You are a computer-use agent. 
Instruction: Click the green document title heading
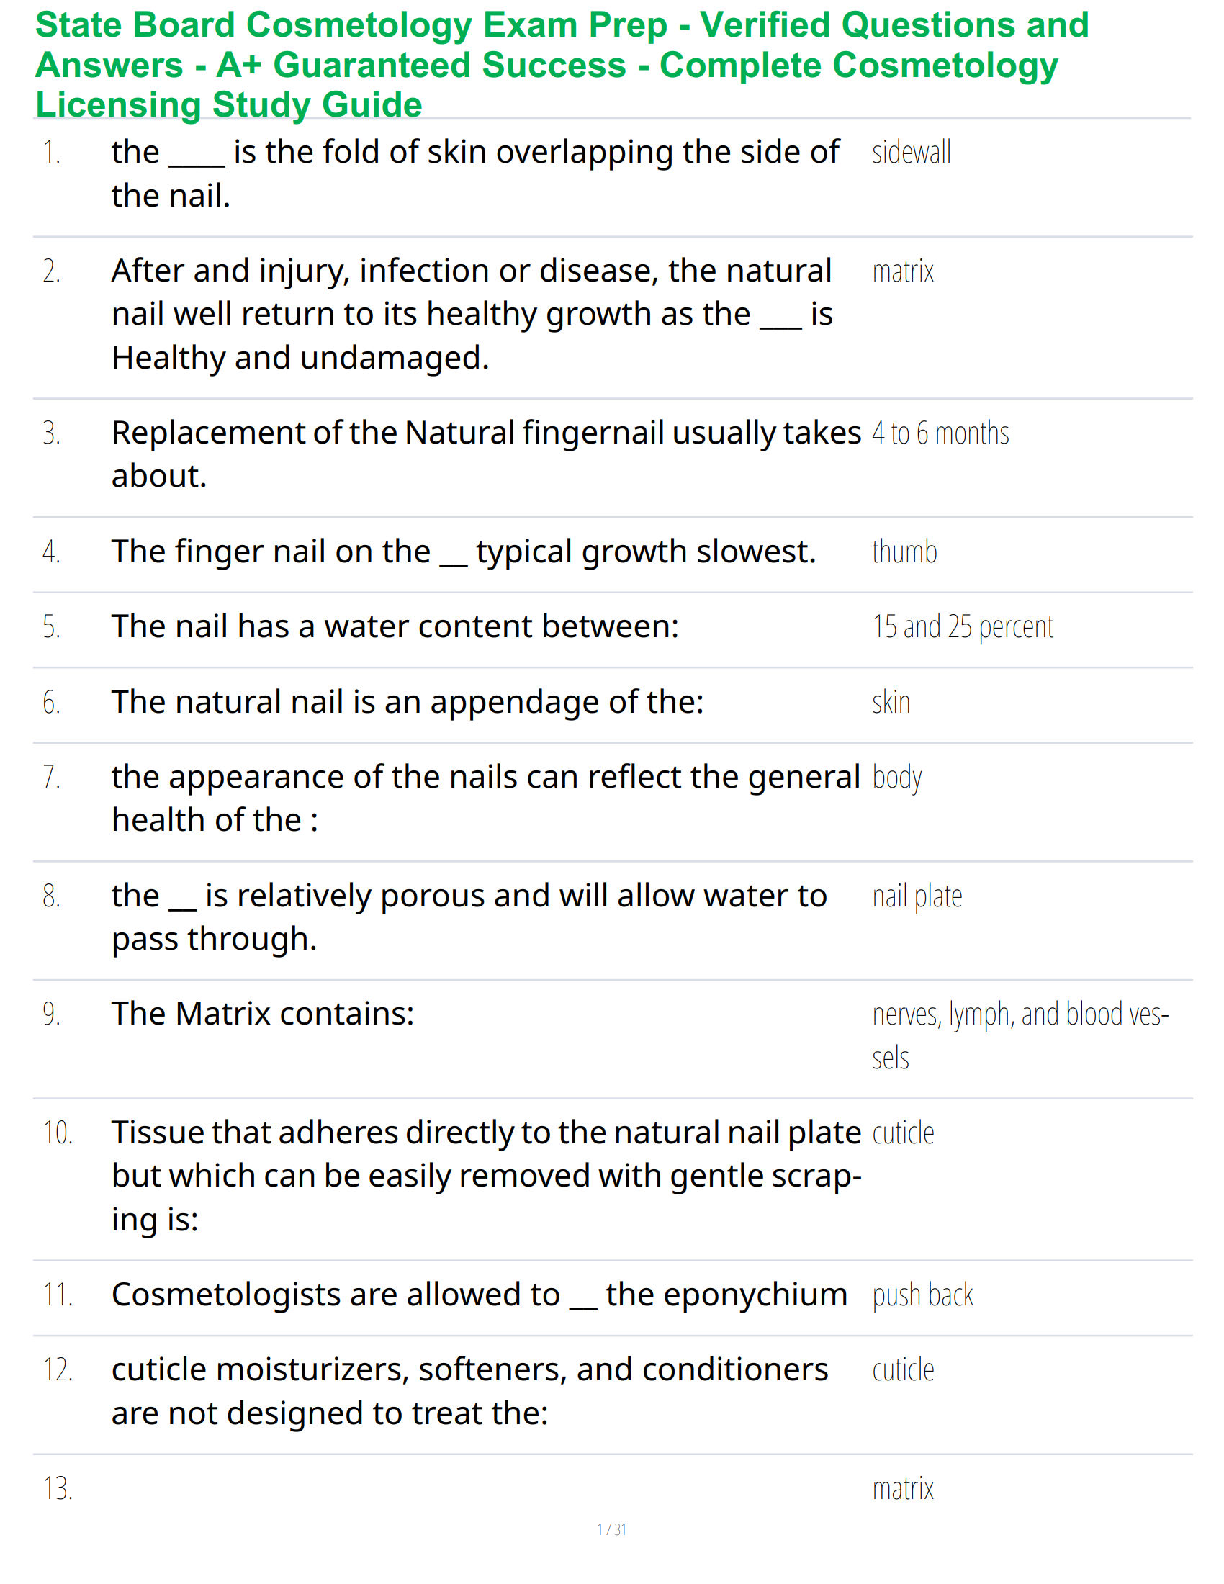click(562, 65)
